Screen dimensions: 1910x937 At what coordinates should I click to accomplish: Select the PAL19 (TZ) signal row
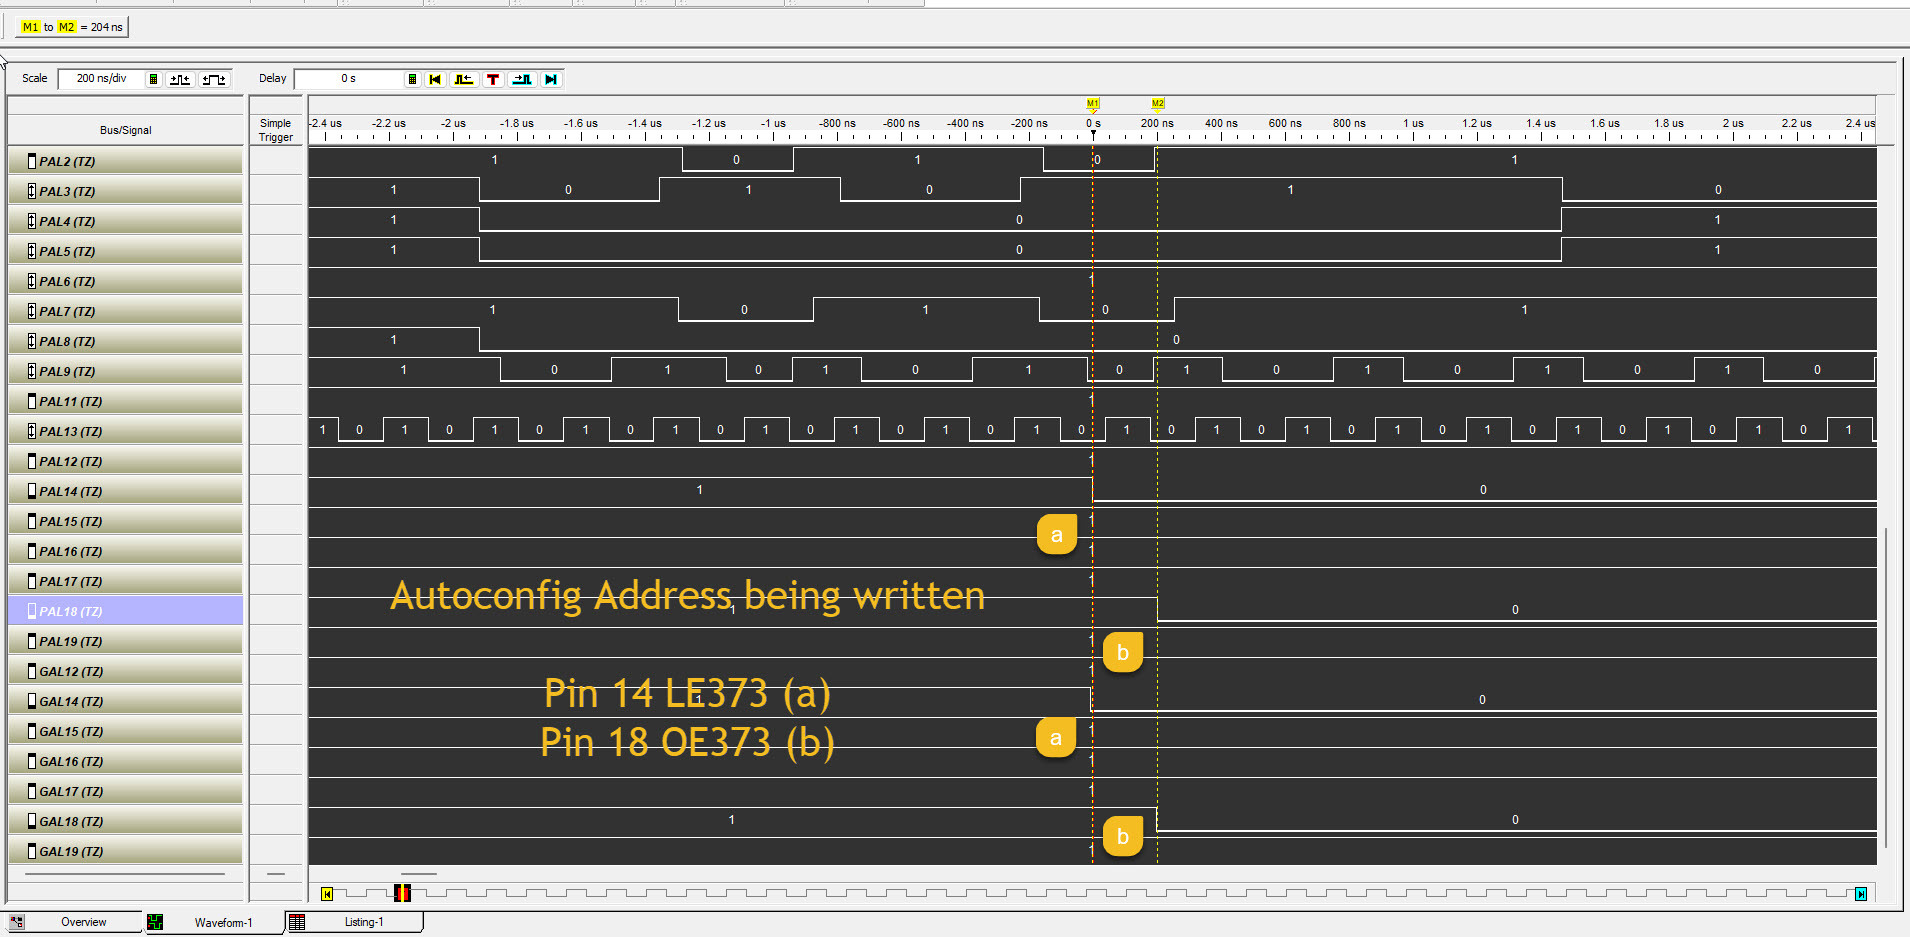pyautogui.click(x=126, y=641)
